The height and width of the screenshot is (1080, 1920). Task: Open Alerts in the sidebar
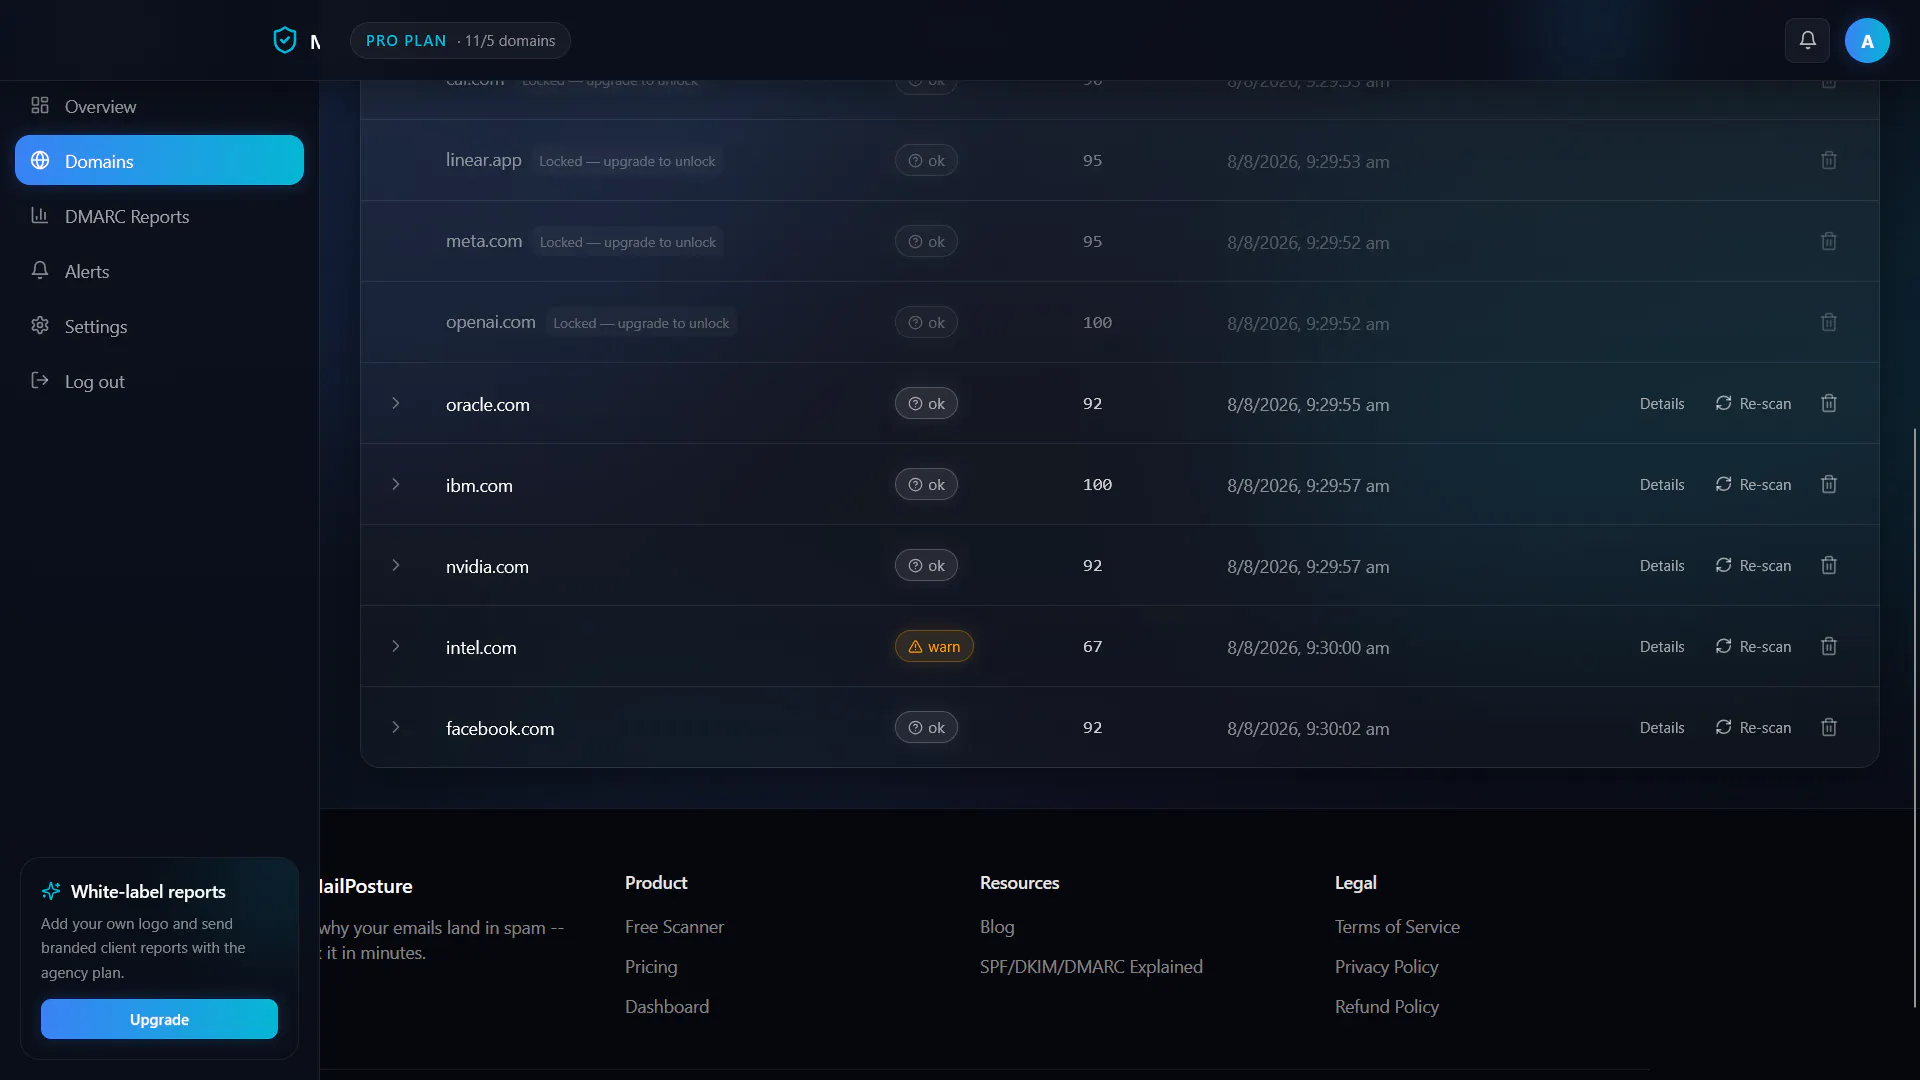(x=159, y=271)
